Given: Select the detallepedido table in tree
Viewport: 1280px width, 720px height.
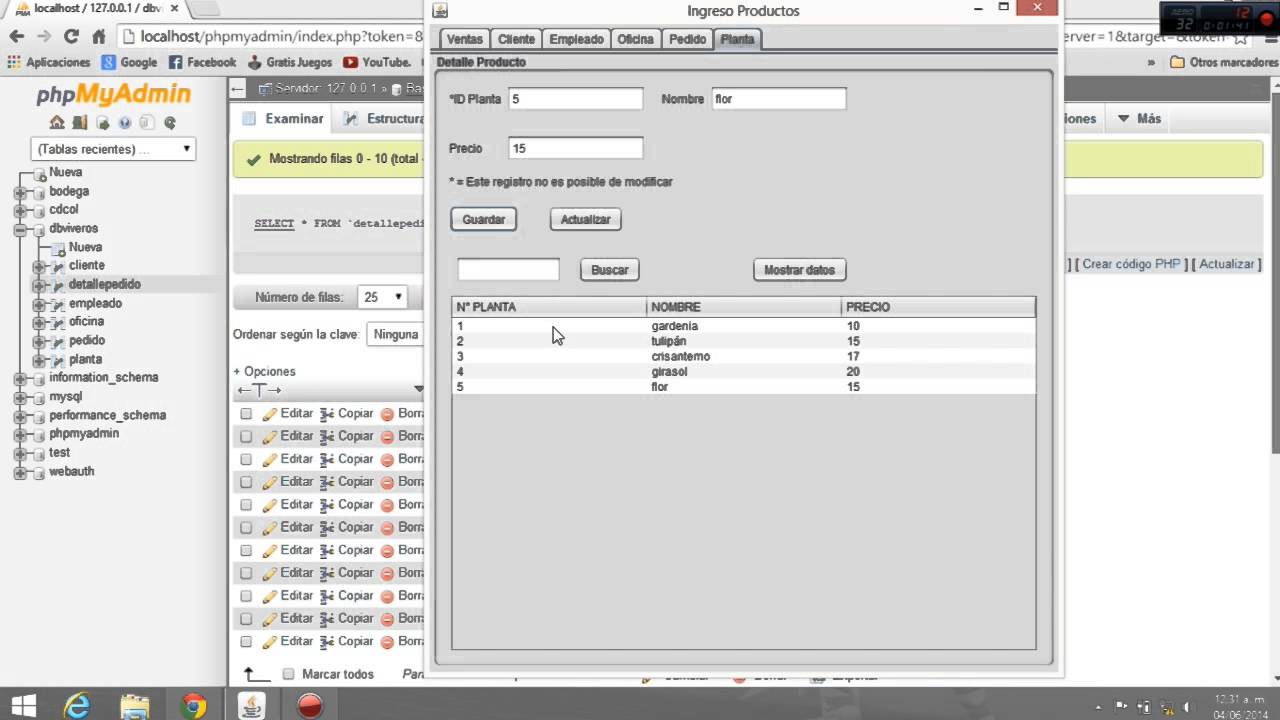Looking at the screenshot, I should point(104,284).
